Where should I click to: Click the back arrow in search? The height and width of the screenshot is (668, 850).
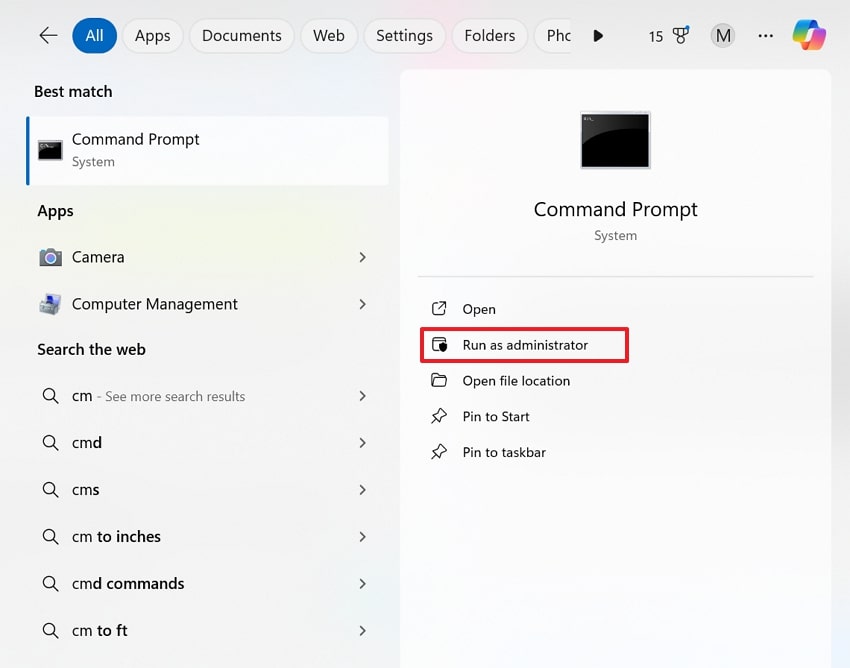click(48, 36)
